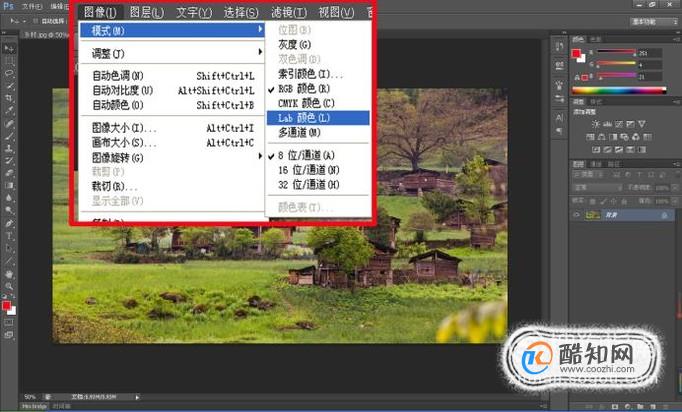Select the Healing Brush tool
Screen dimensions: 682x412
click(9, 124)
